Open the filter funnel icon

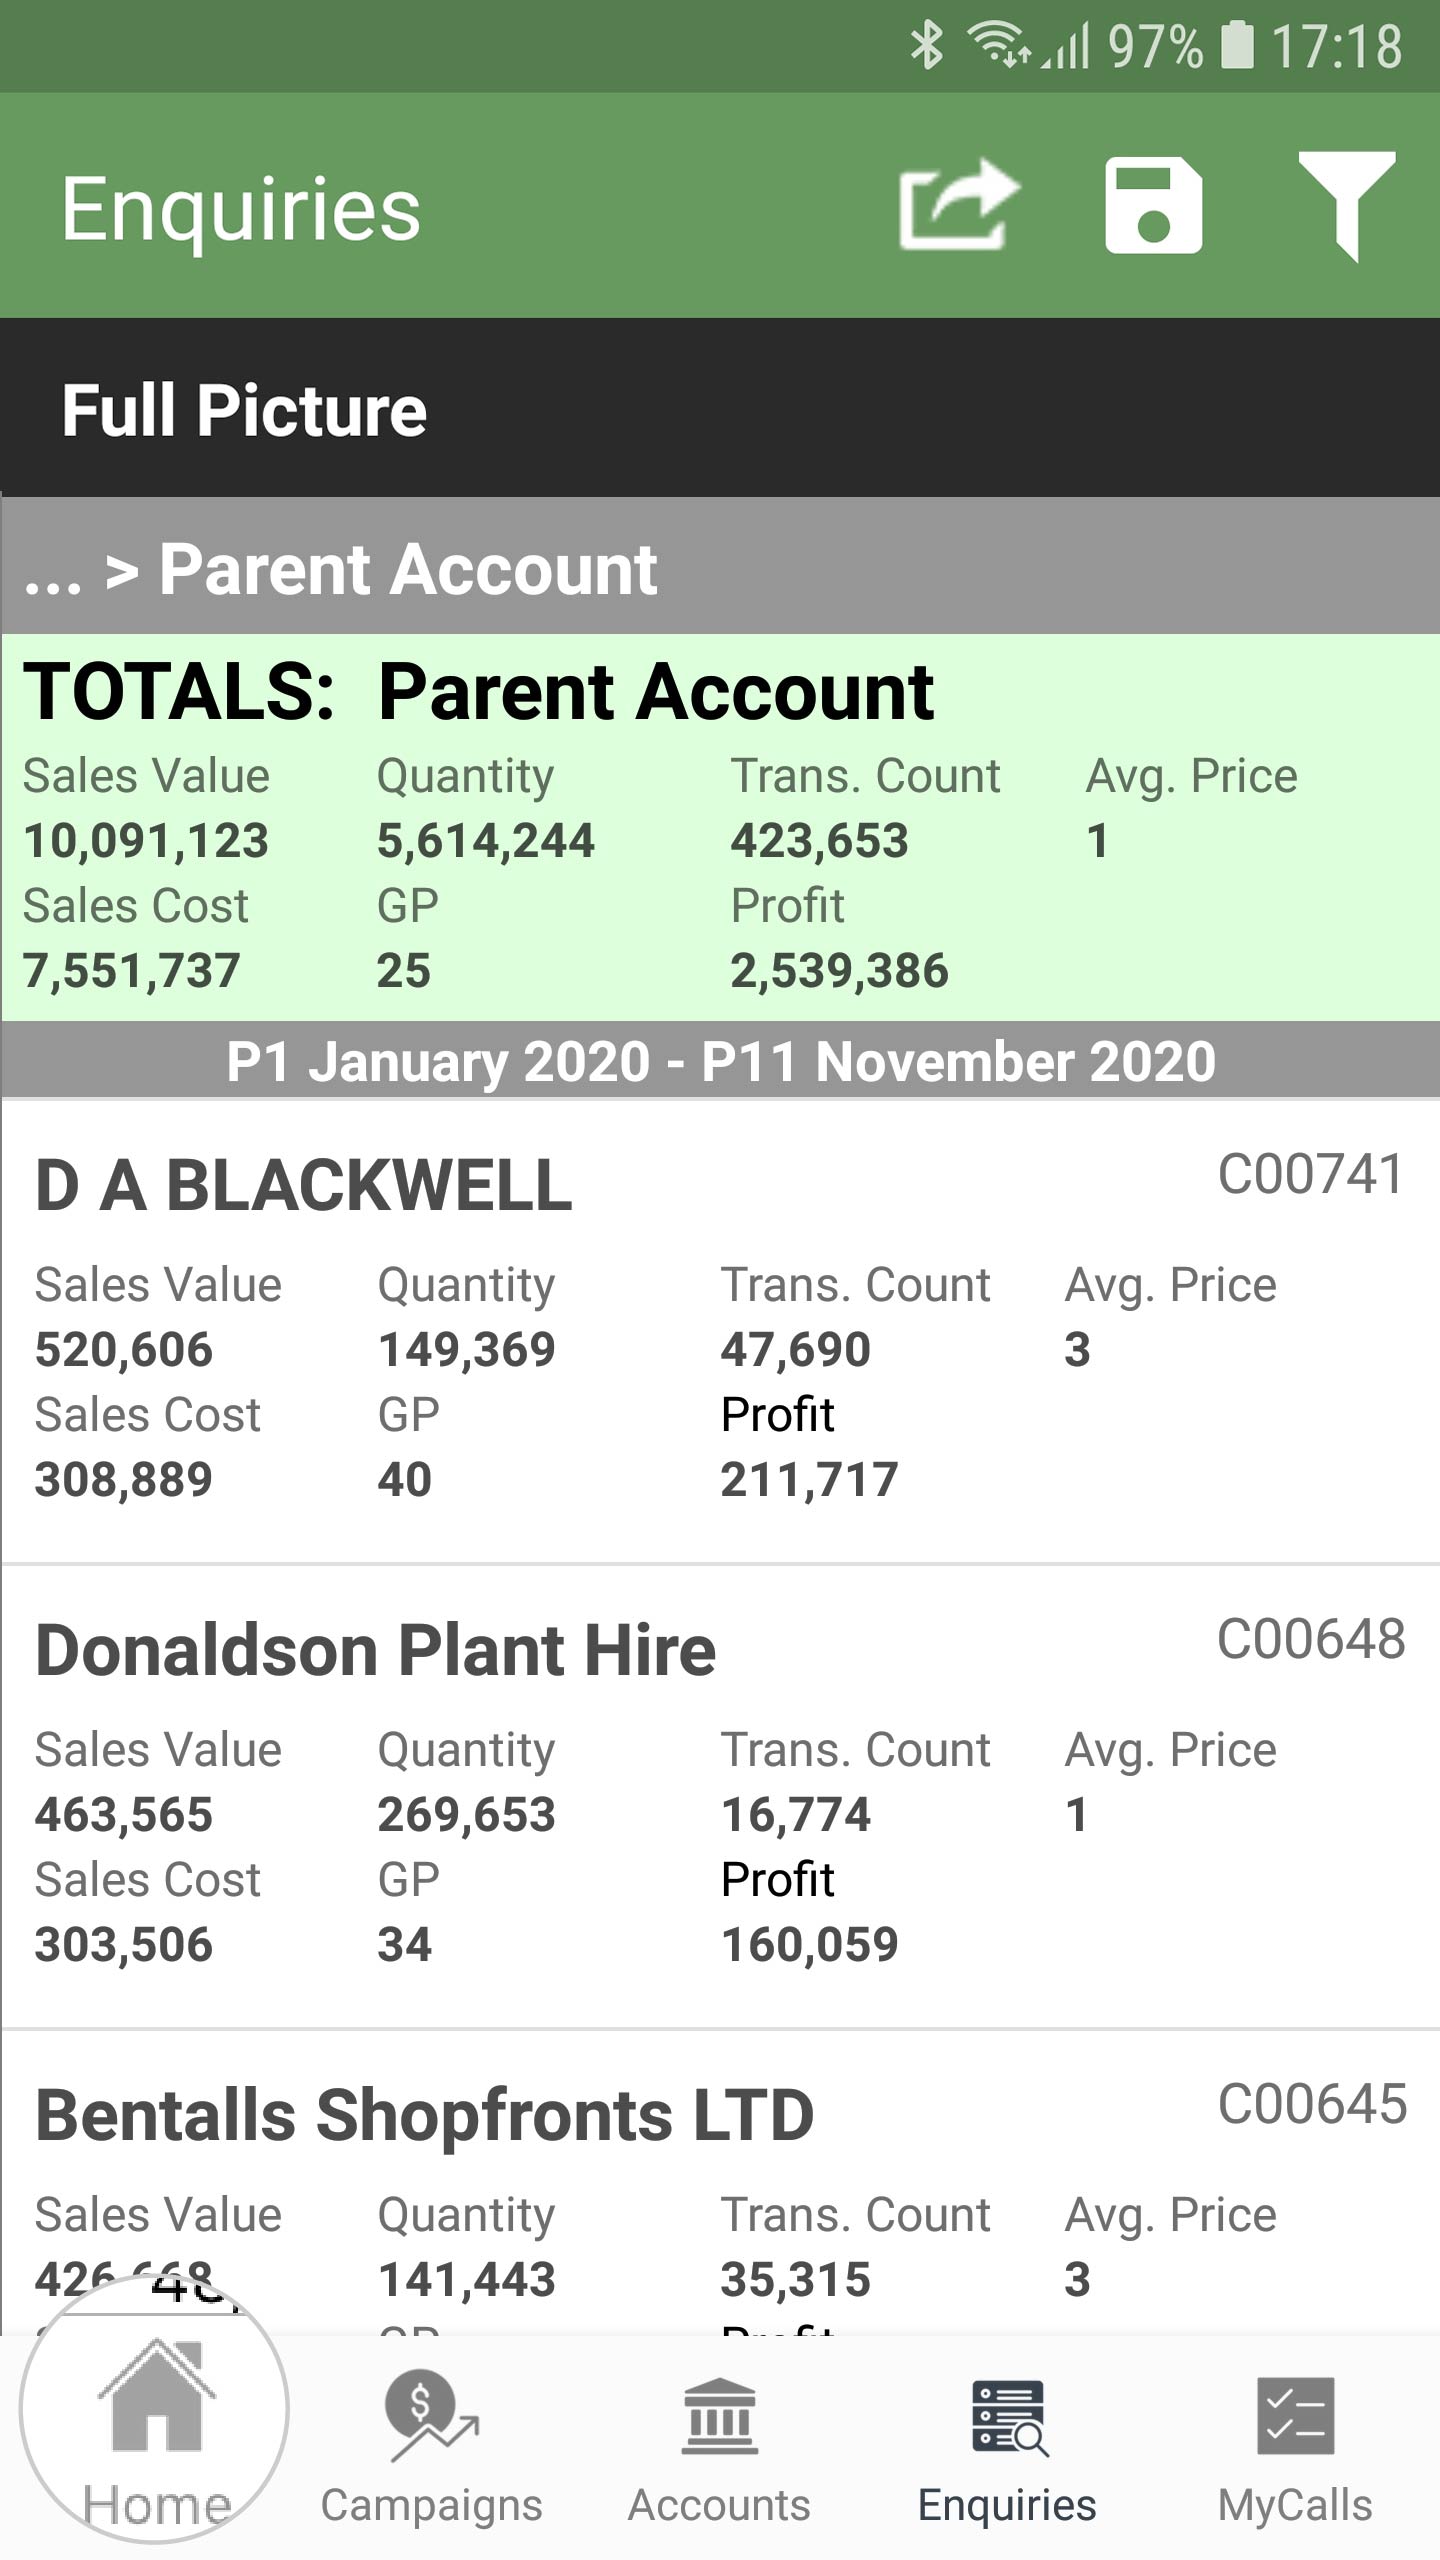1346,206
